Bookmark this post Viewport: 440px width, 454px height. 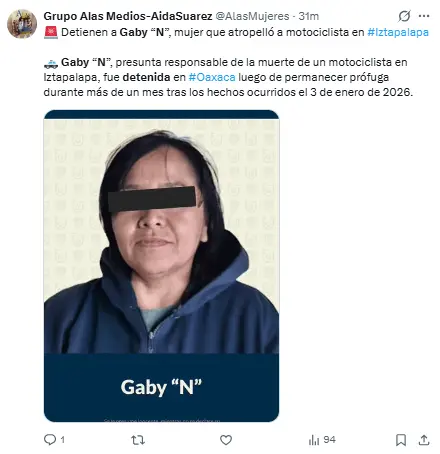(x=401, y=440)
